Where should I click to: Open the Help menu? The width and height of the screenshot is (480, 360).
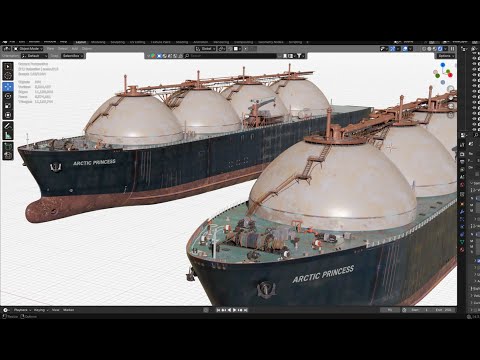click(x=63, y=42)
